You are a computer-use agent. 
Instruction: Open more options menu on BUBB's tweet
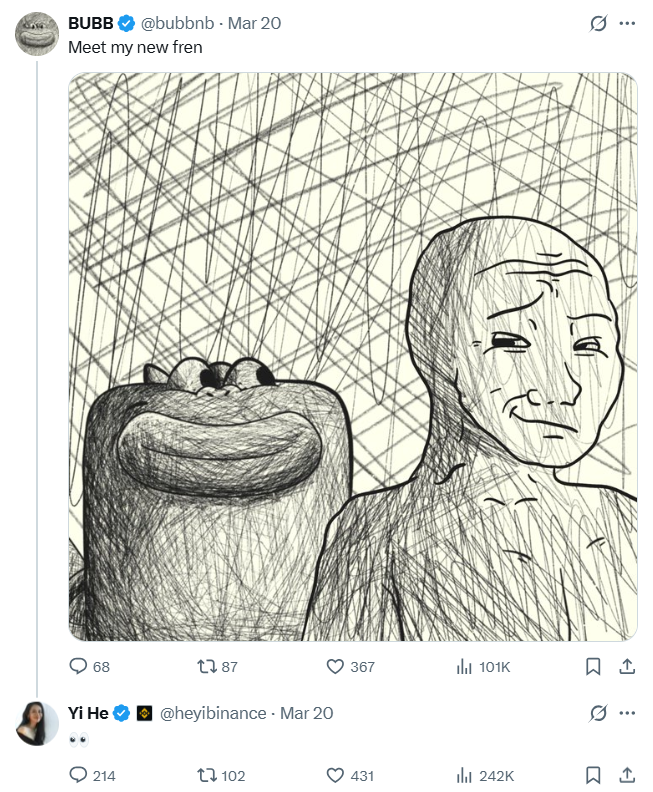(627, 23)
